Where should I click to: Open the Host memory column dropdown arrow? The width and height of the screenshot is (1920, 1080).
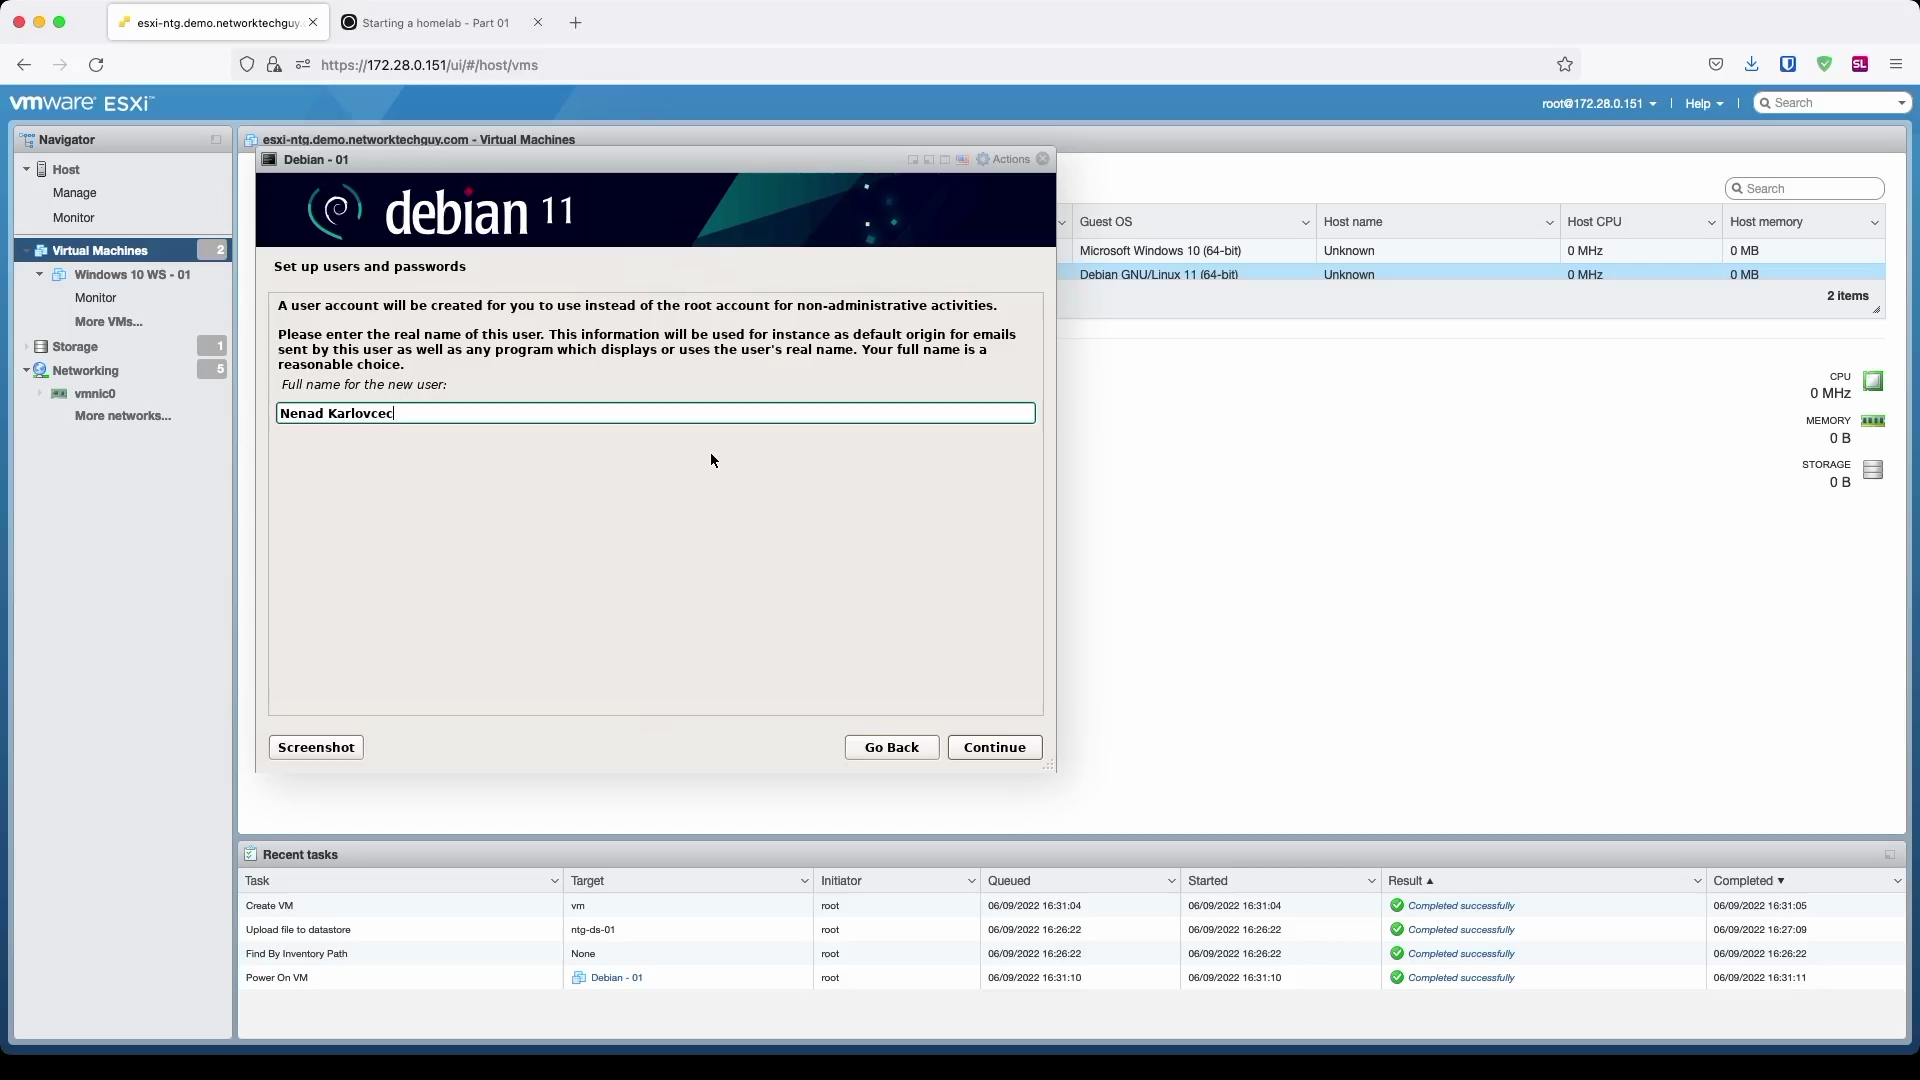click(1874, 223)
